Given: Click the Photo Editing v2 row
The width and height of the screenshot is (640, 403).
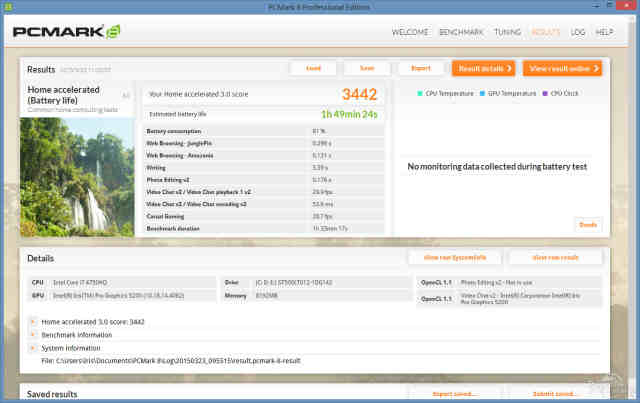Looking at the screenshot, I should (264, 180).
